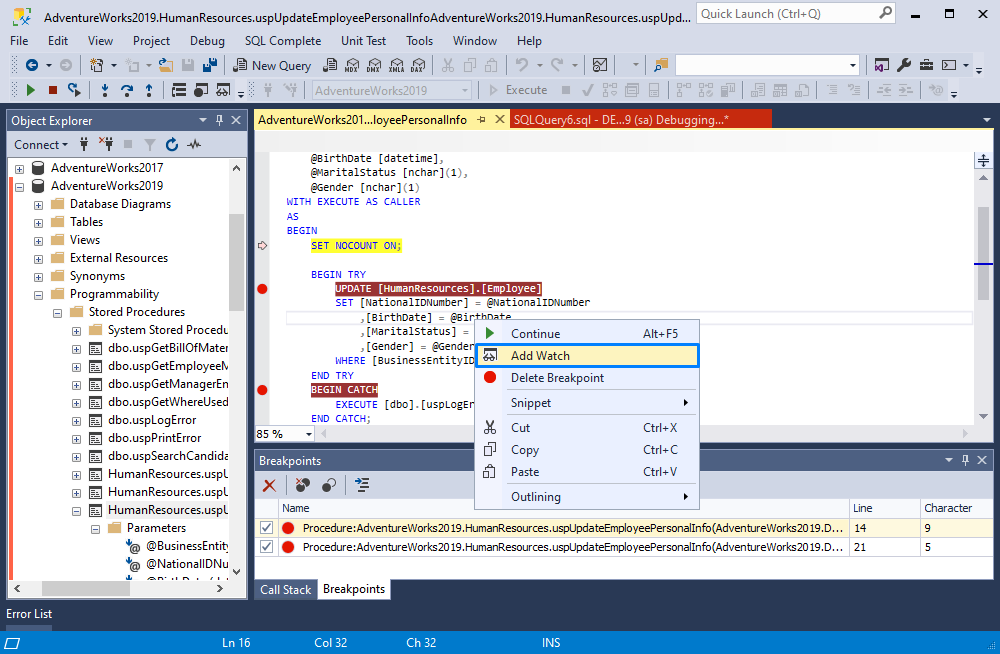Open the Outlining submenu

[587, 496]
